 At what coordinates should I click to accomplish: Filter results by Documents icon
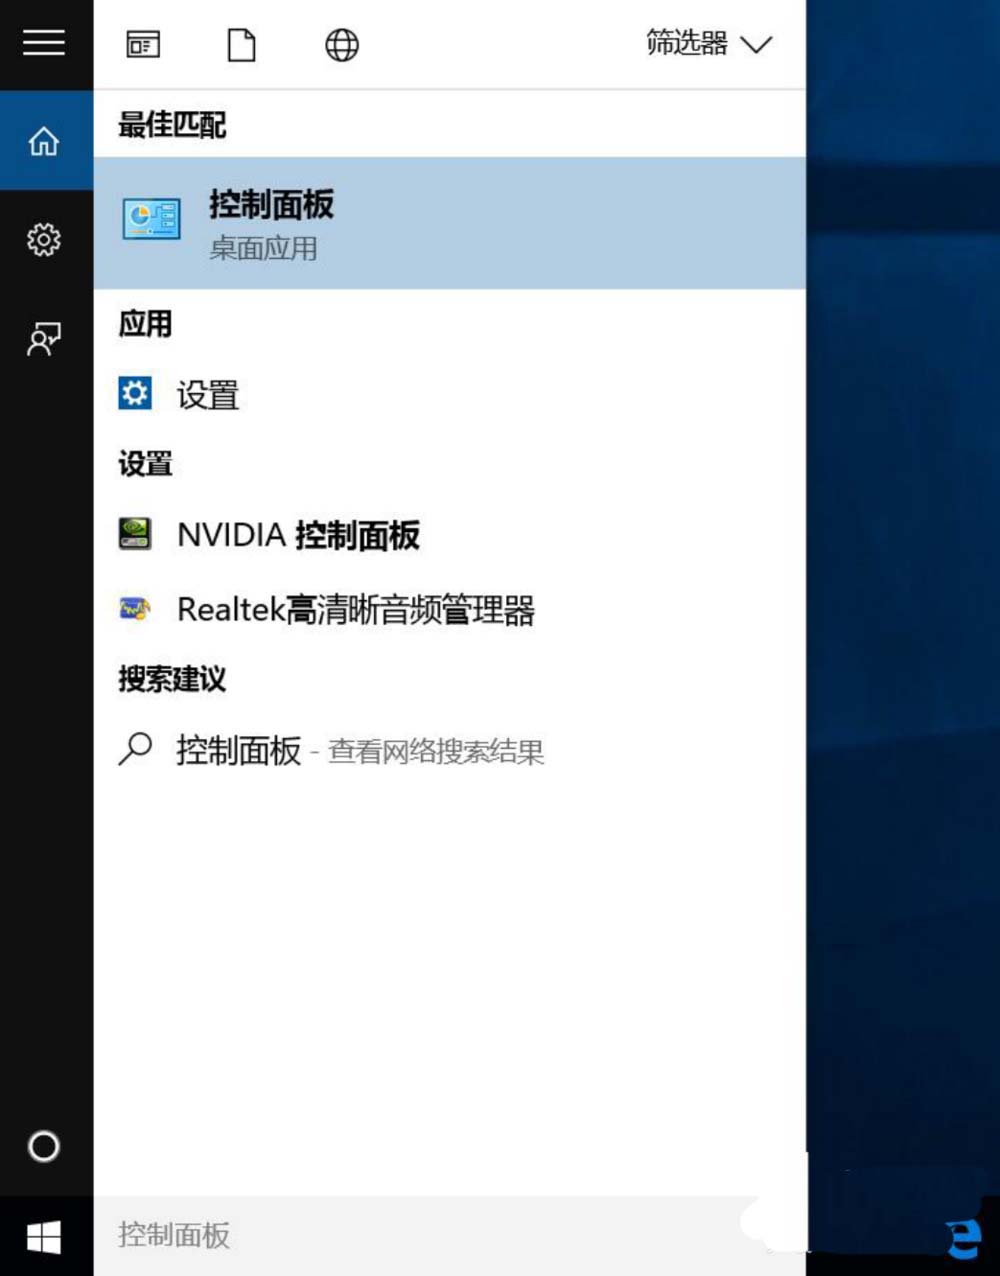242,45
